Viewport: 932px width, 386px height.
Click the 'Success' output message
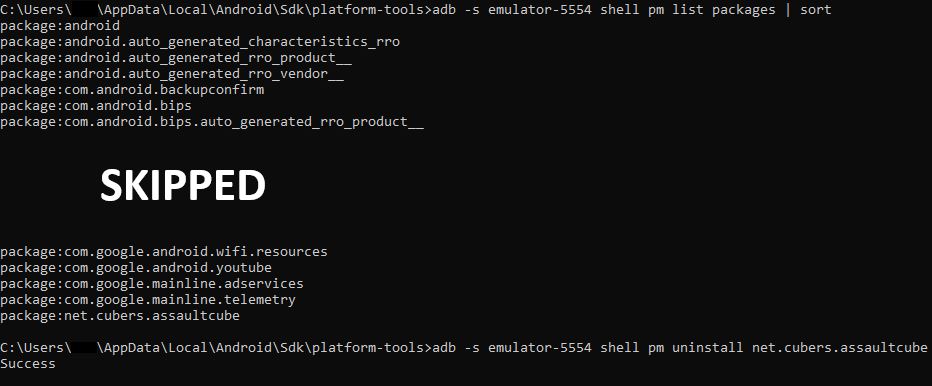[x=28, y=363]
